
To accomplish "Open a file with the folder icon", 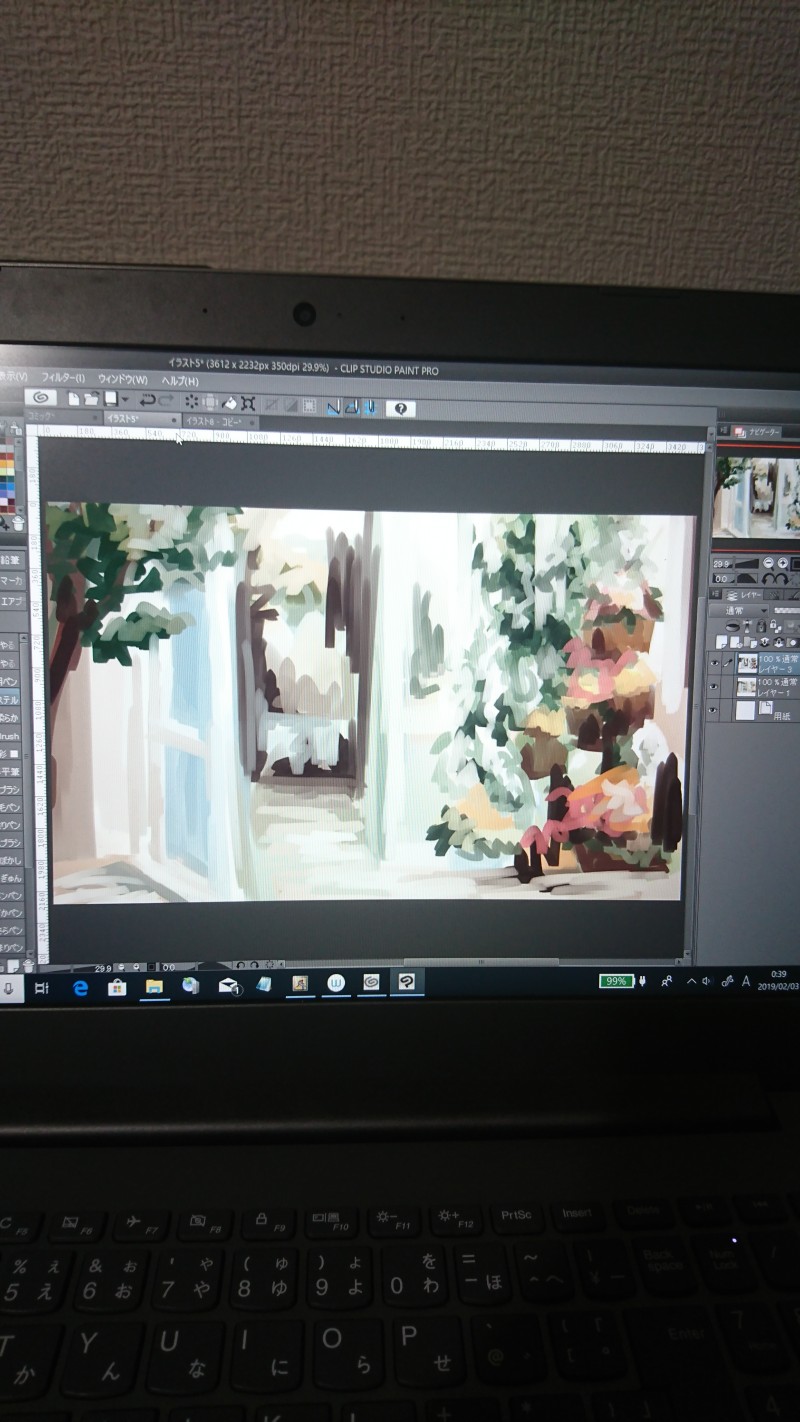I will (x=91, y=398).
